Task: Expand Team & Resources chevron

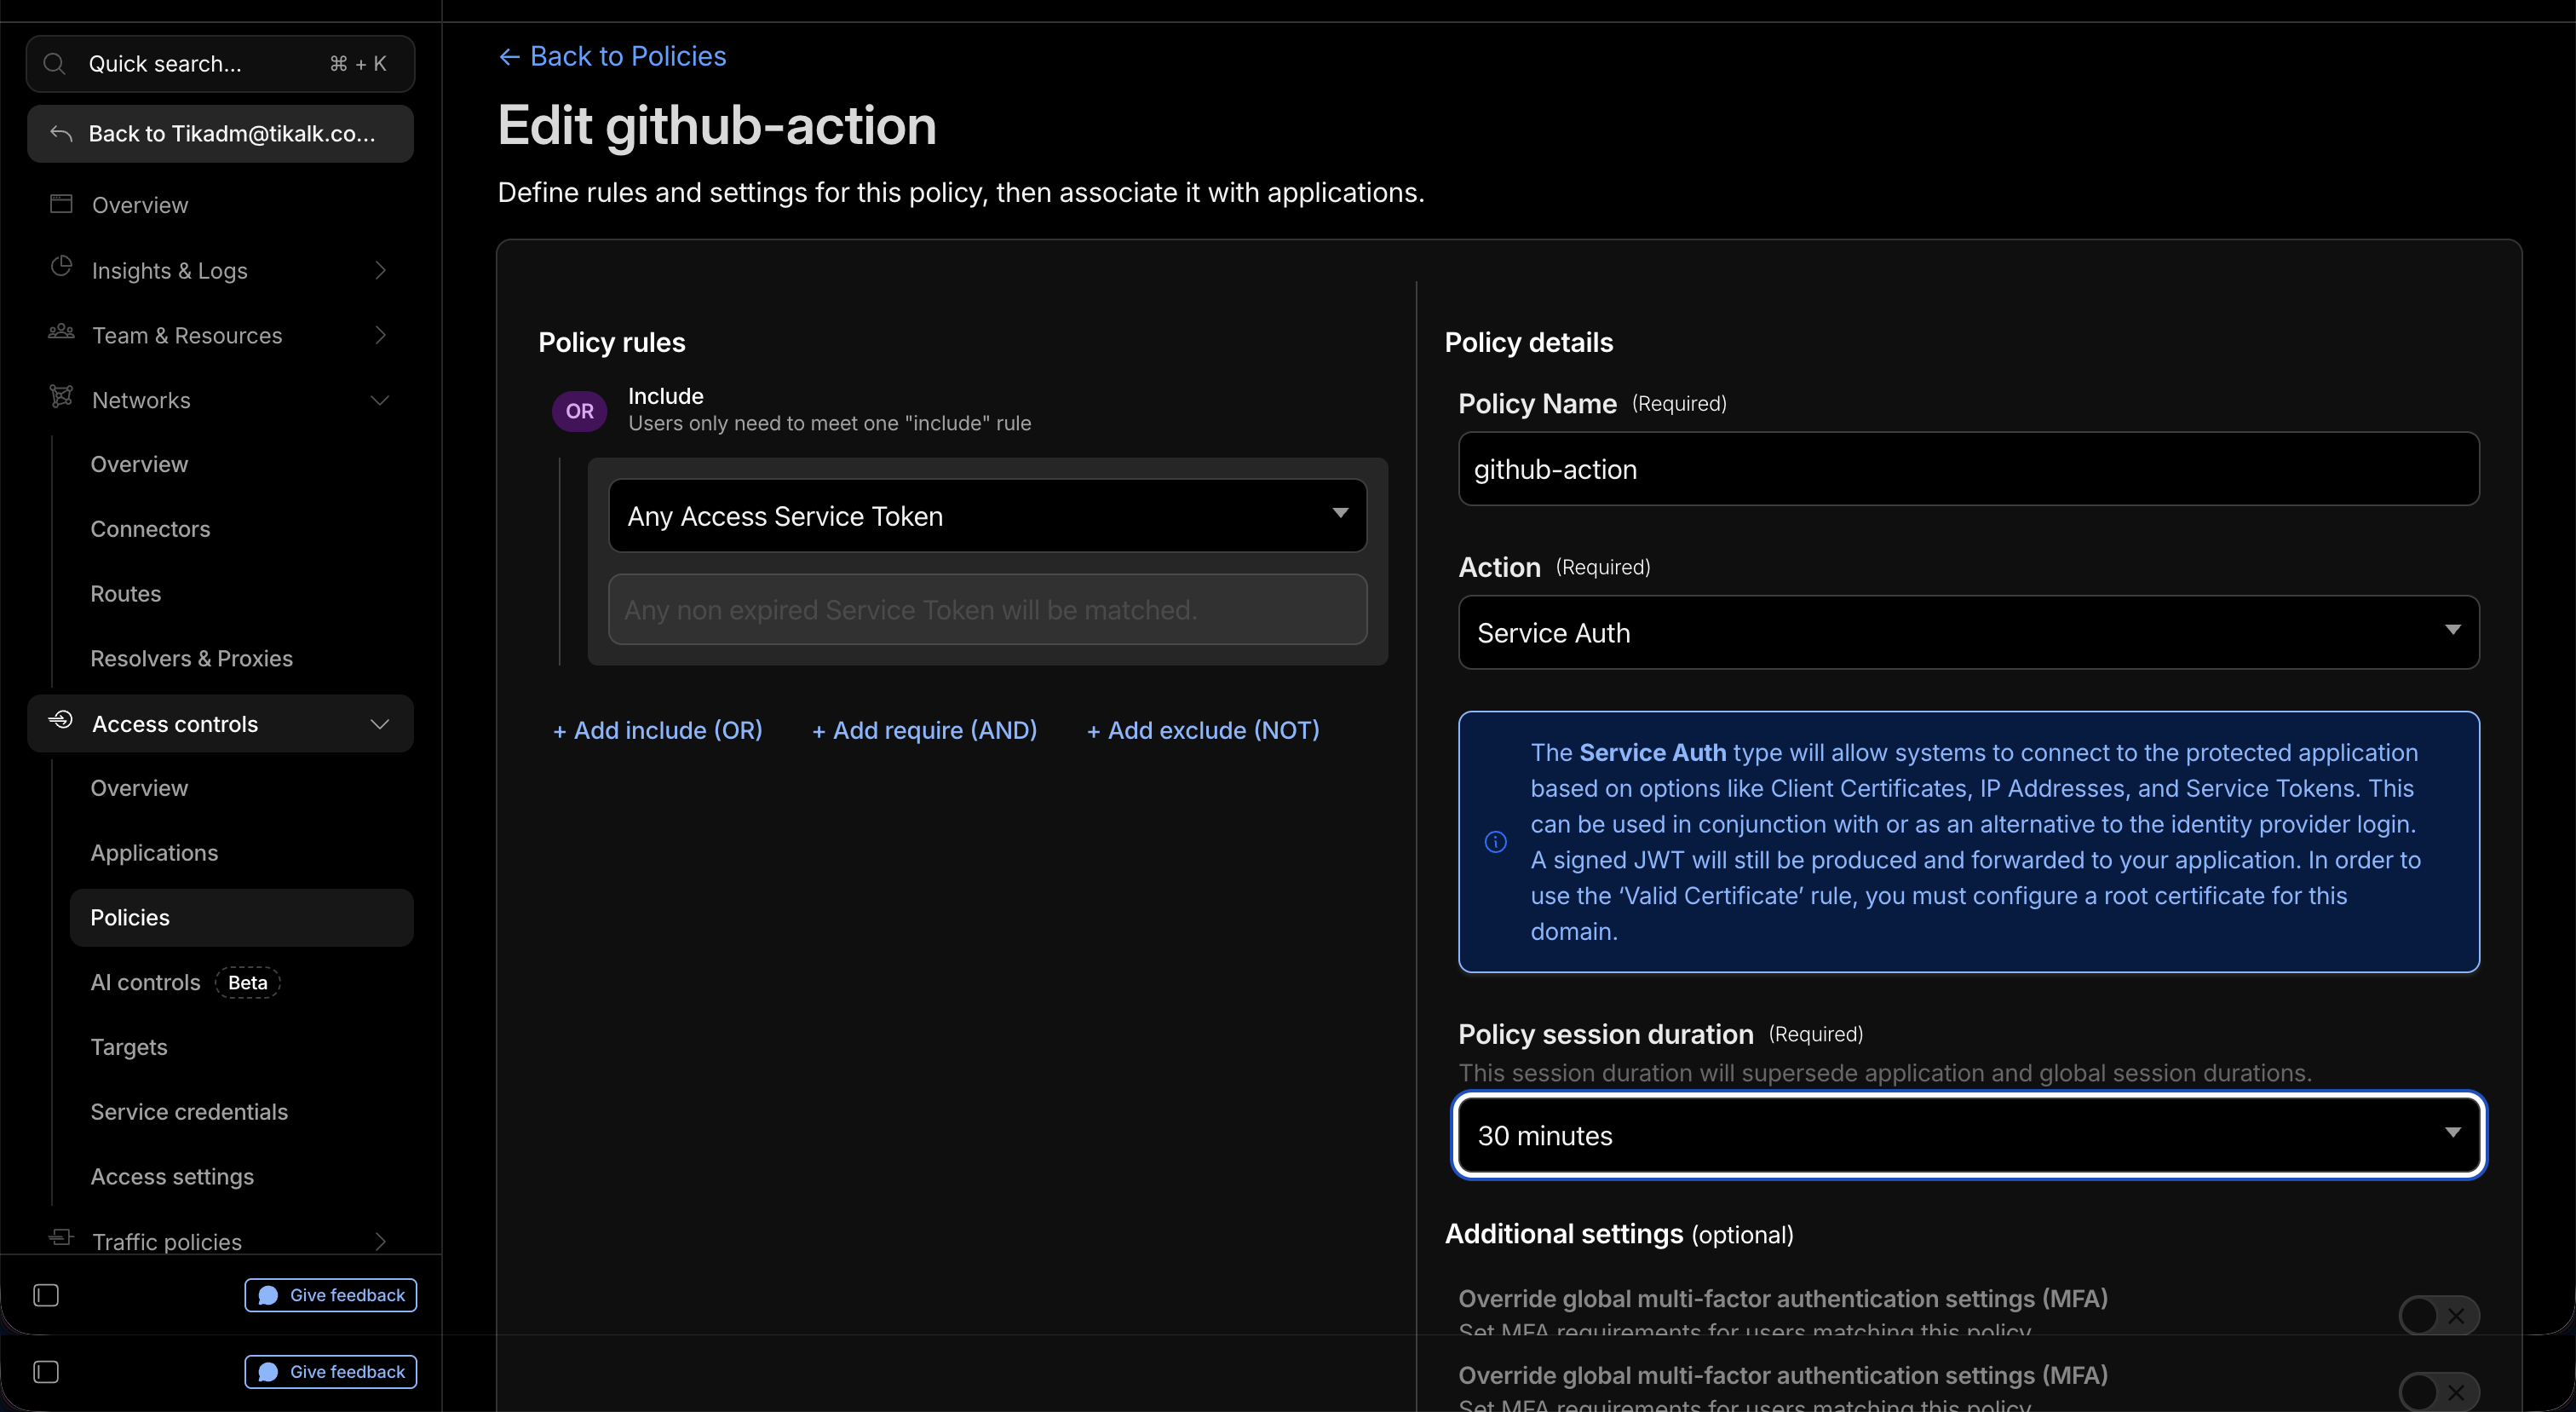Action: click(380, 335)
